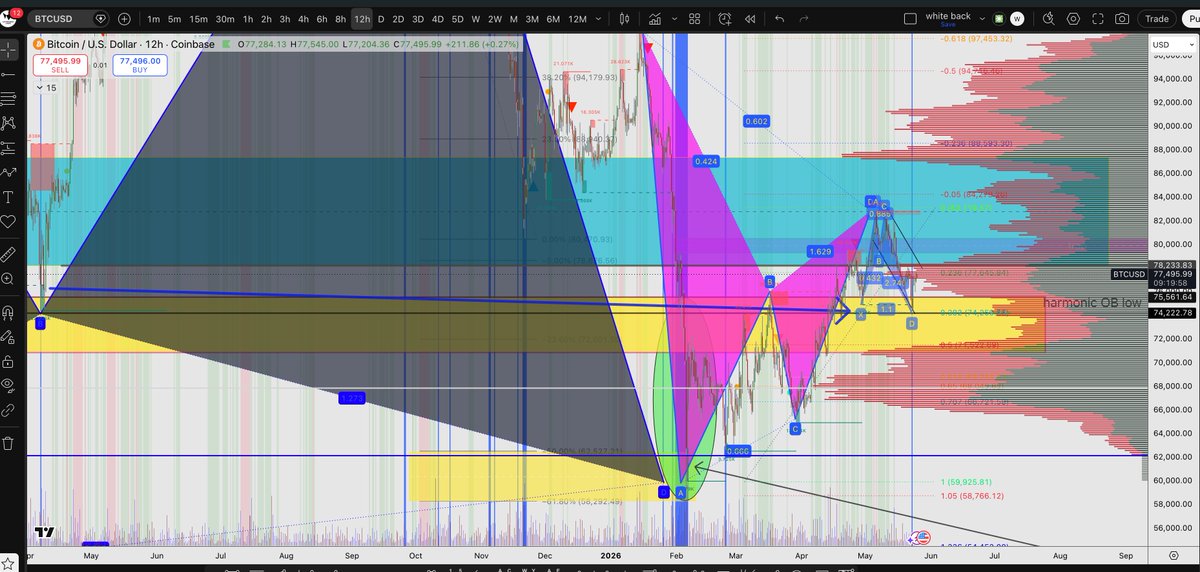1200x572 pixels.
Task: Click the 'harmonic OB low' text label
Action: pyautogui.click(x=1092, y=302)
